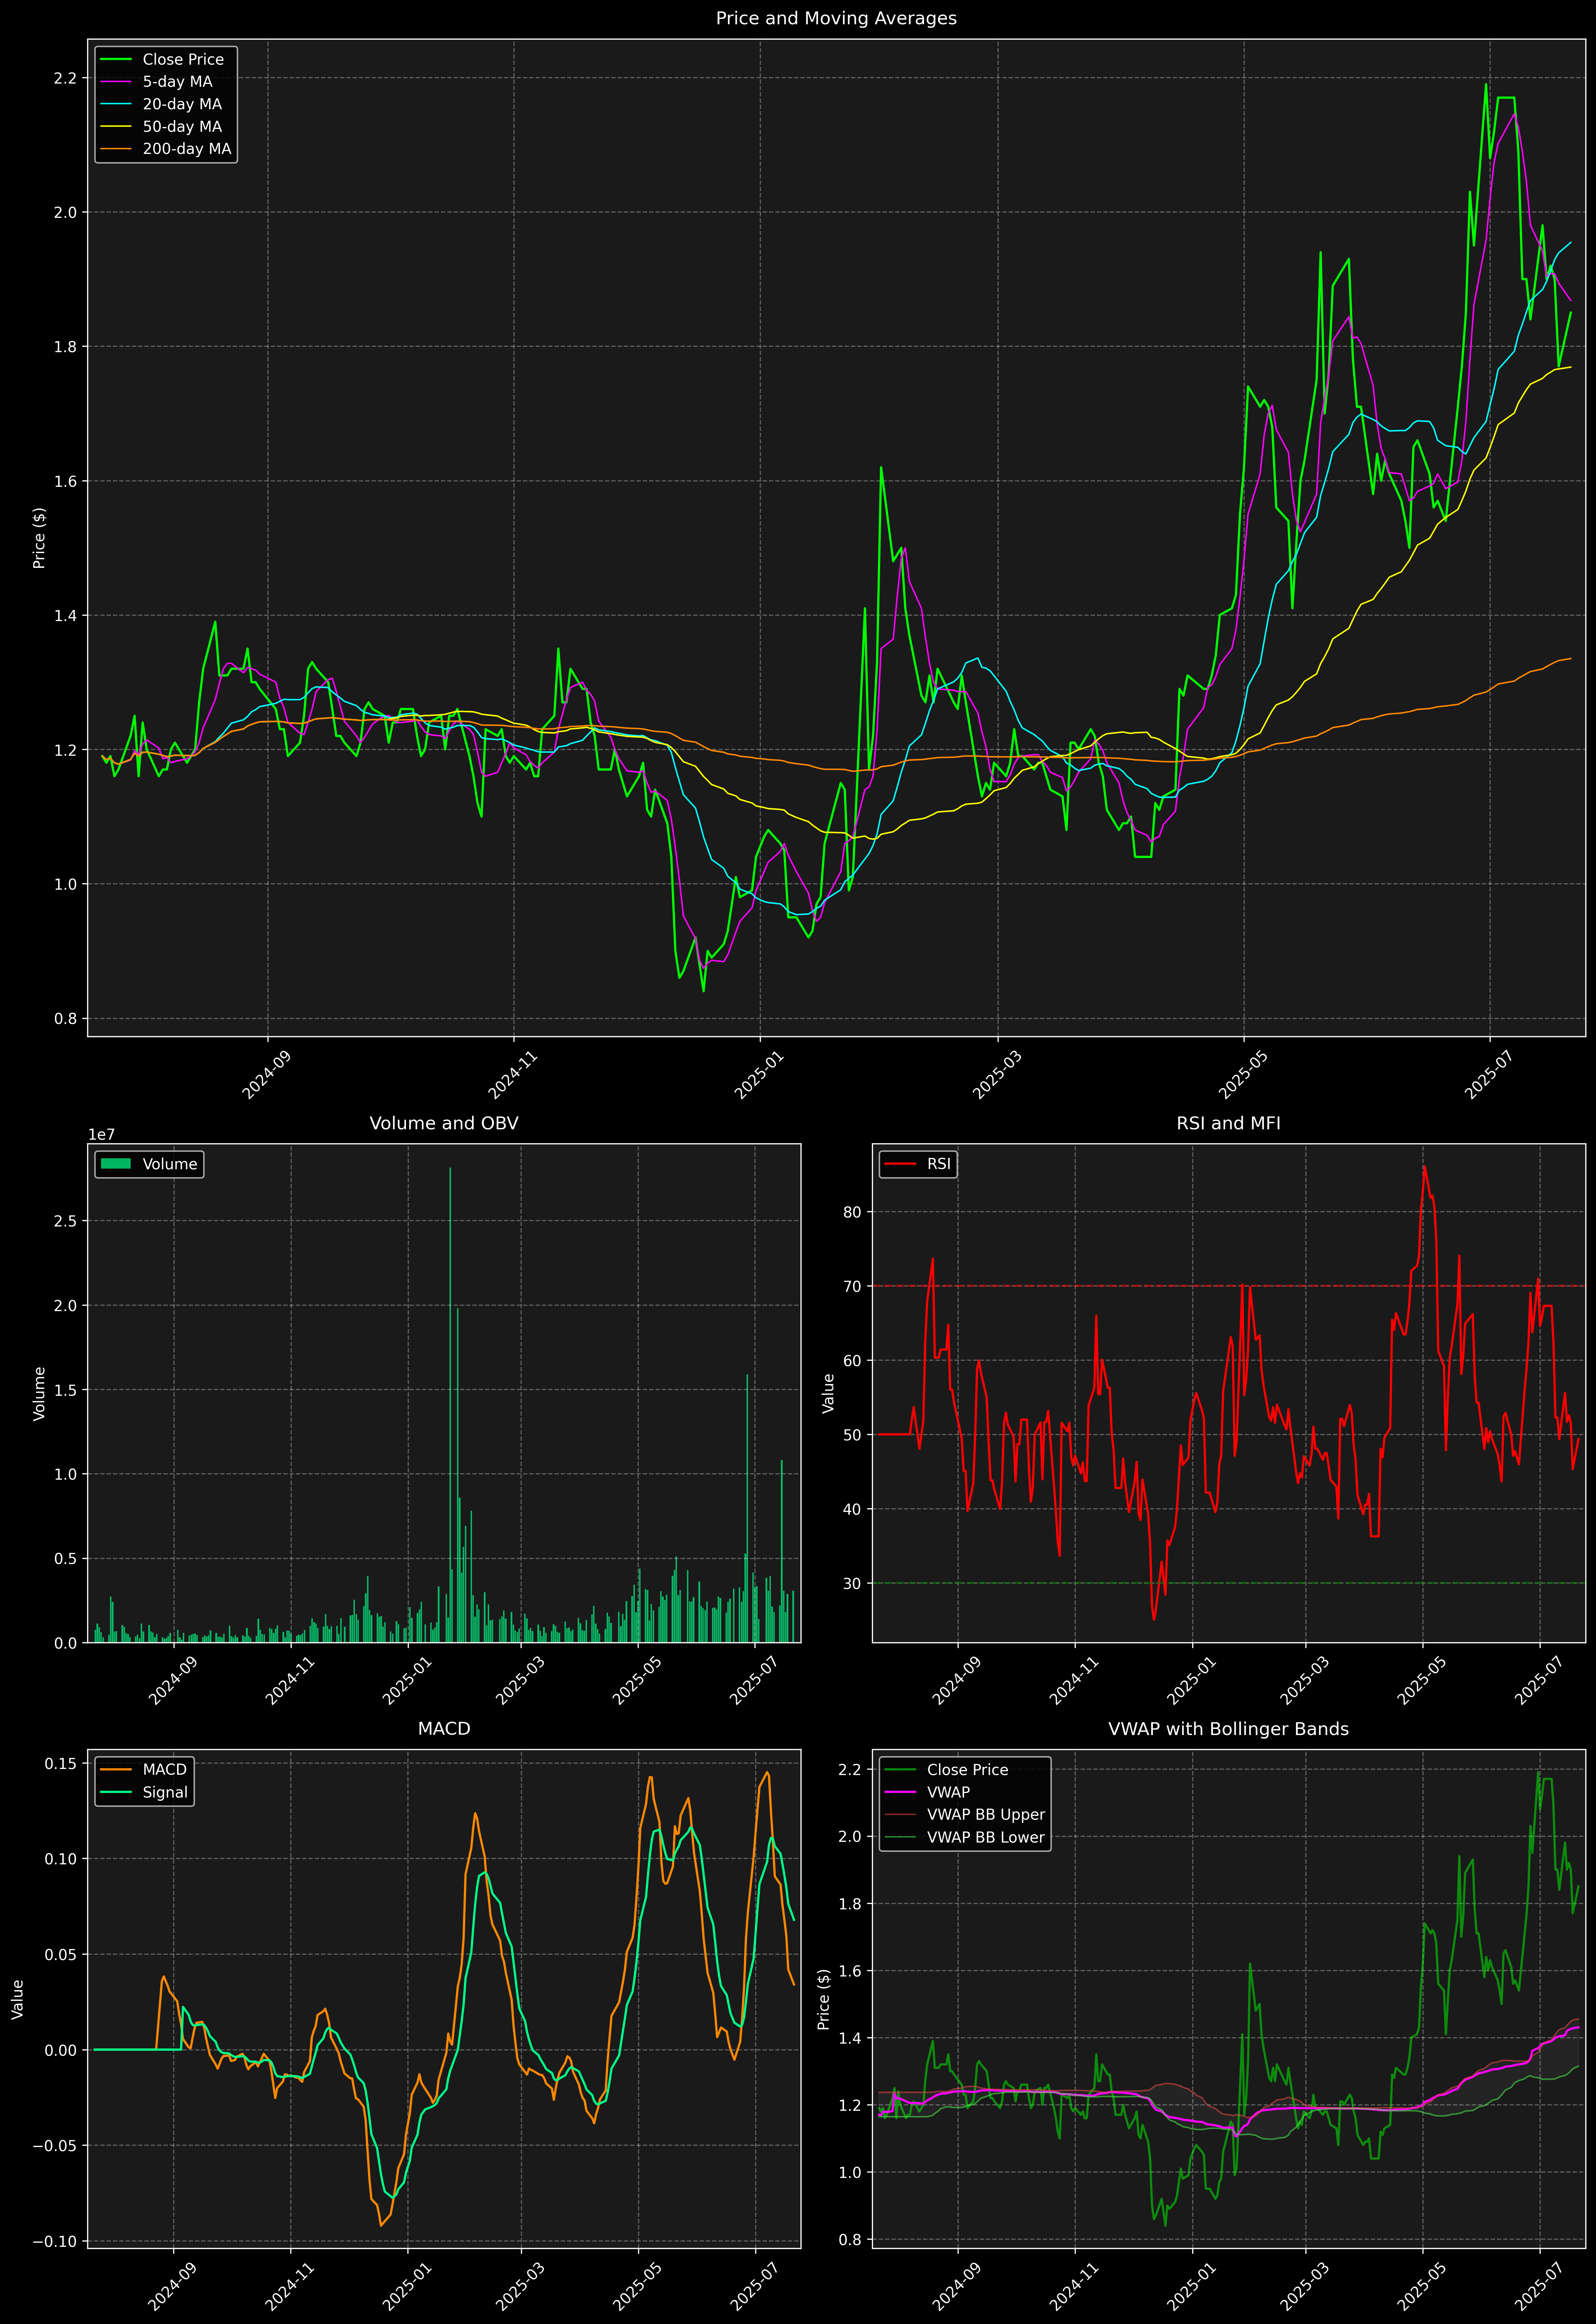Click '2025-01' date label on top chart

[x=760, y=1075]
